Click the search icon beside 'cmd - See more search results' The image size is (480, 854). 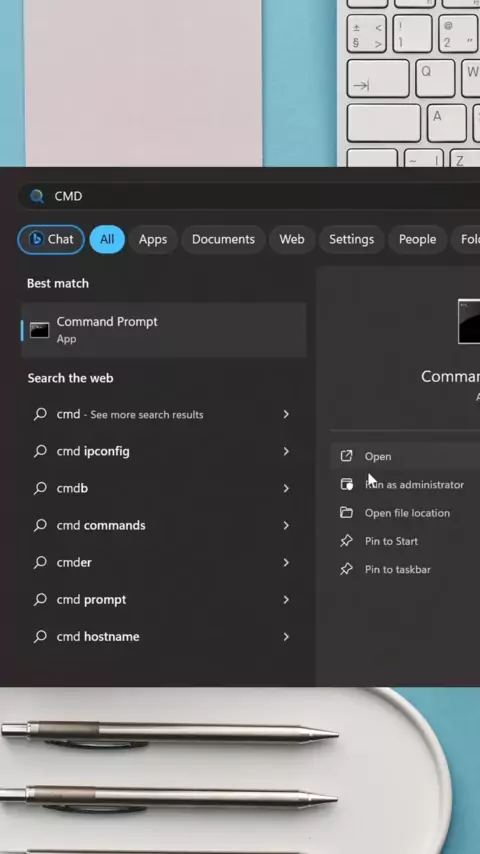(40, 414)
